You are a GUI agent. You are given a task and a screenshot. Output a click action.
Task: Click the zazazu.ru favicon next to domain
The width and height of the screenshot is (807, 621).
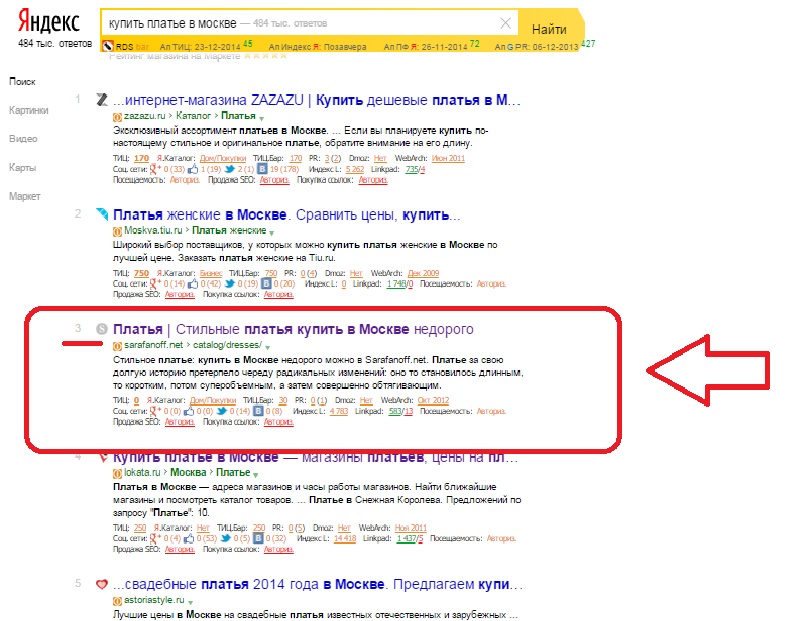click(117, 117)
